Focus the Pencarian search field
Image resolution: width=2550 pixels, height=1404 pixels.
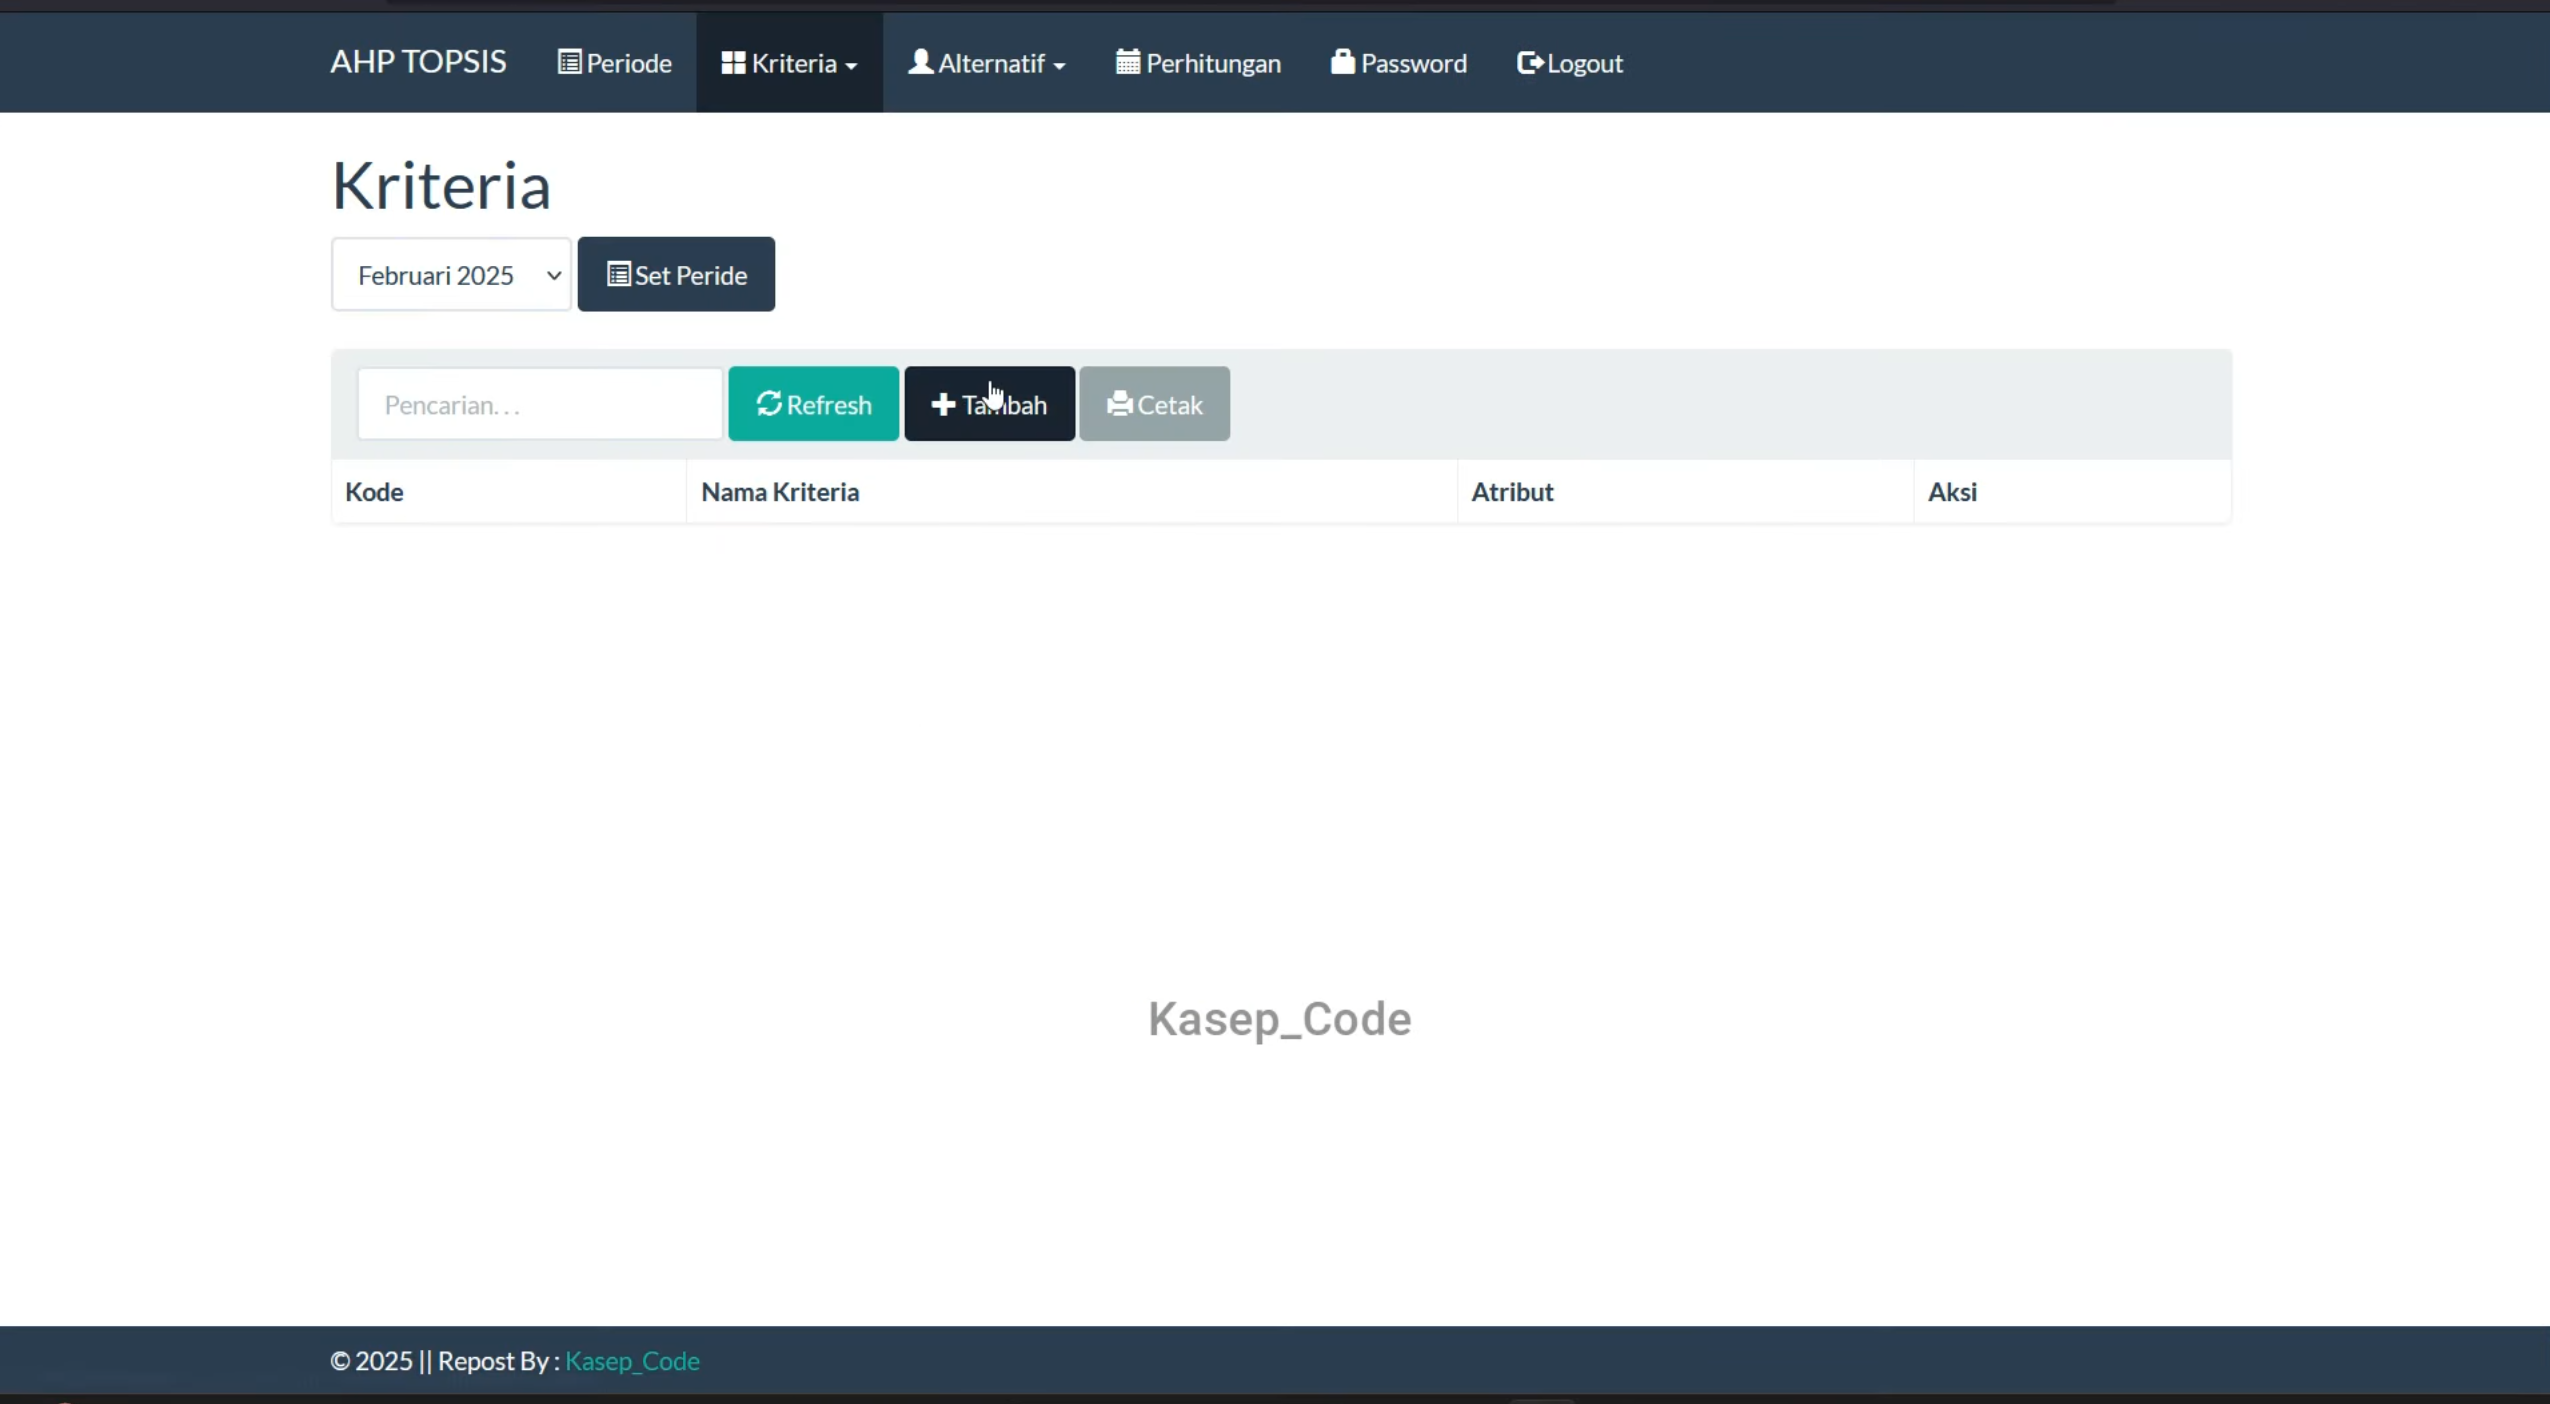[x=540, y=404]
